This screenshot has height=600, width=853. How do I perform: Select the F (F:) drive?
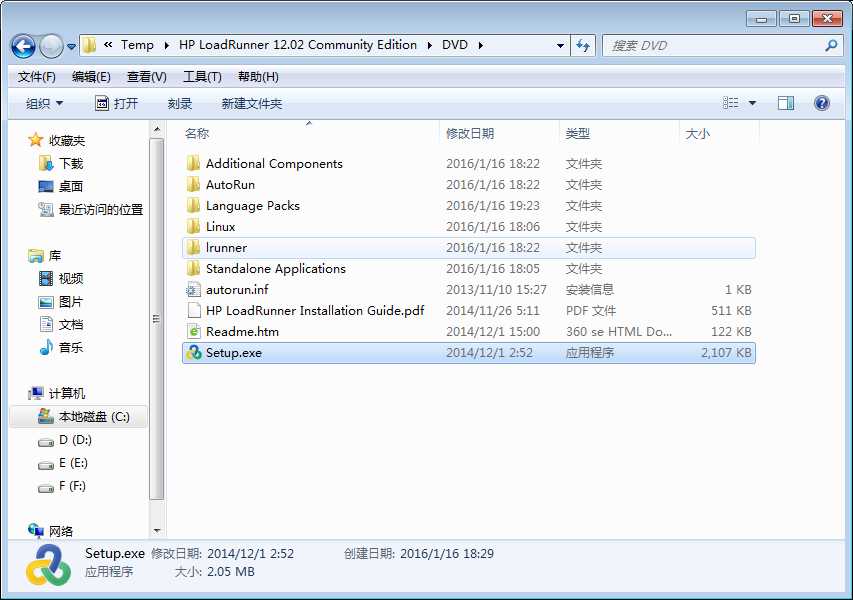point(62,486)
